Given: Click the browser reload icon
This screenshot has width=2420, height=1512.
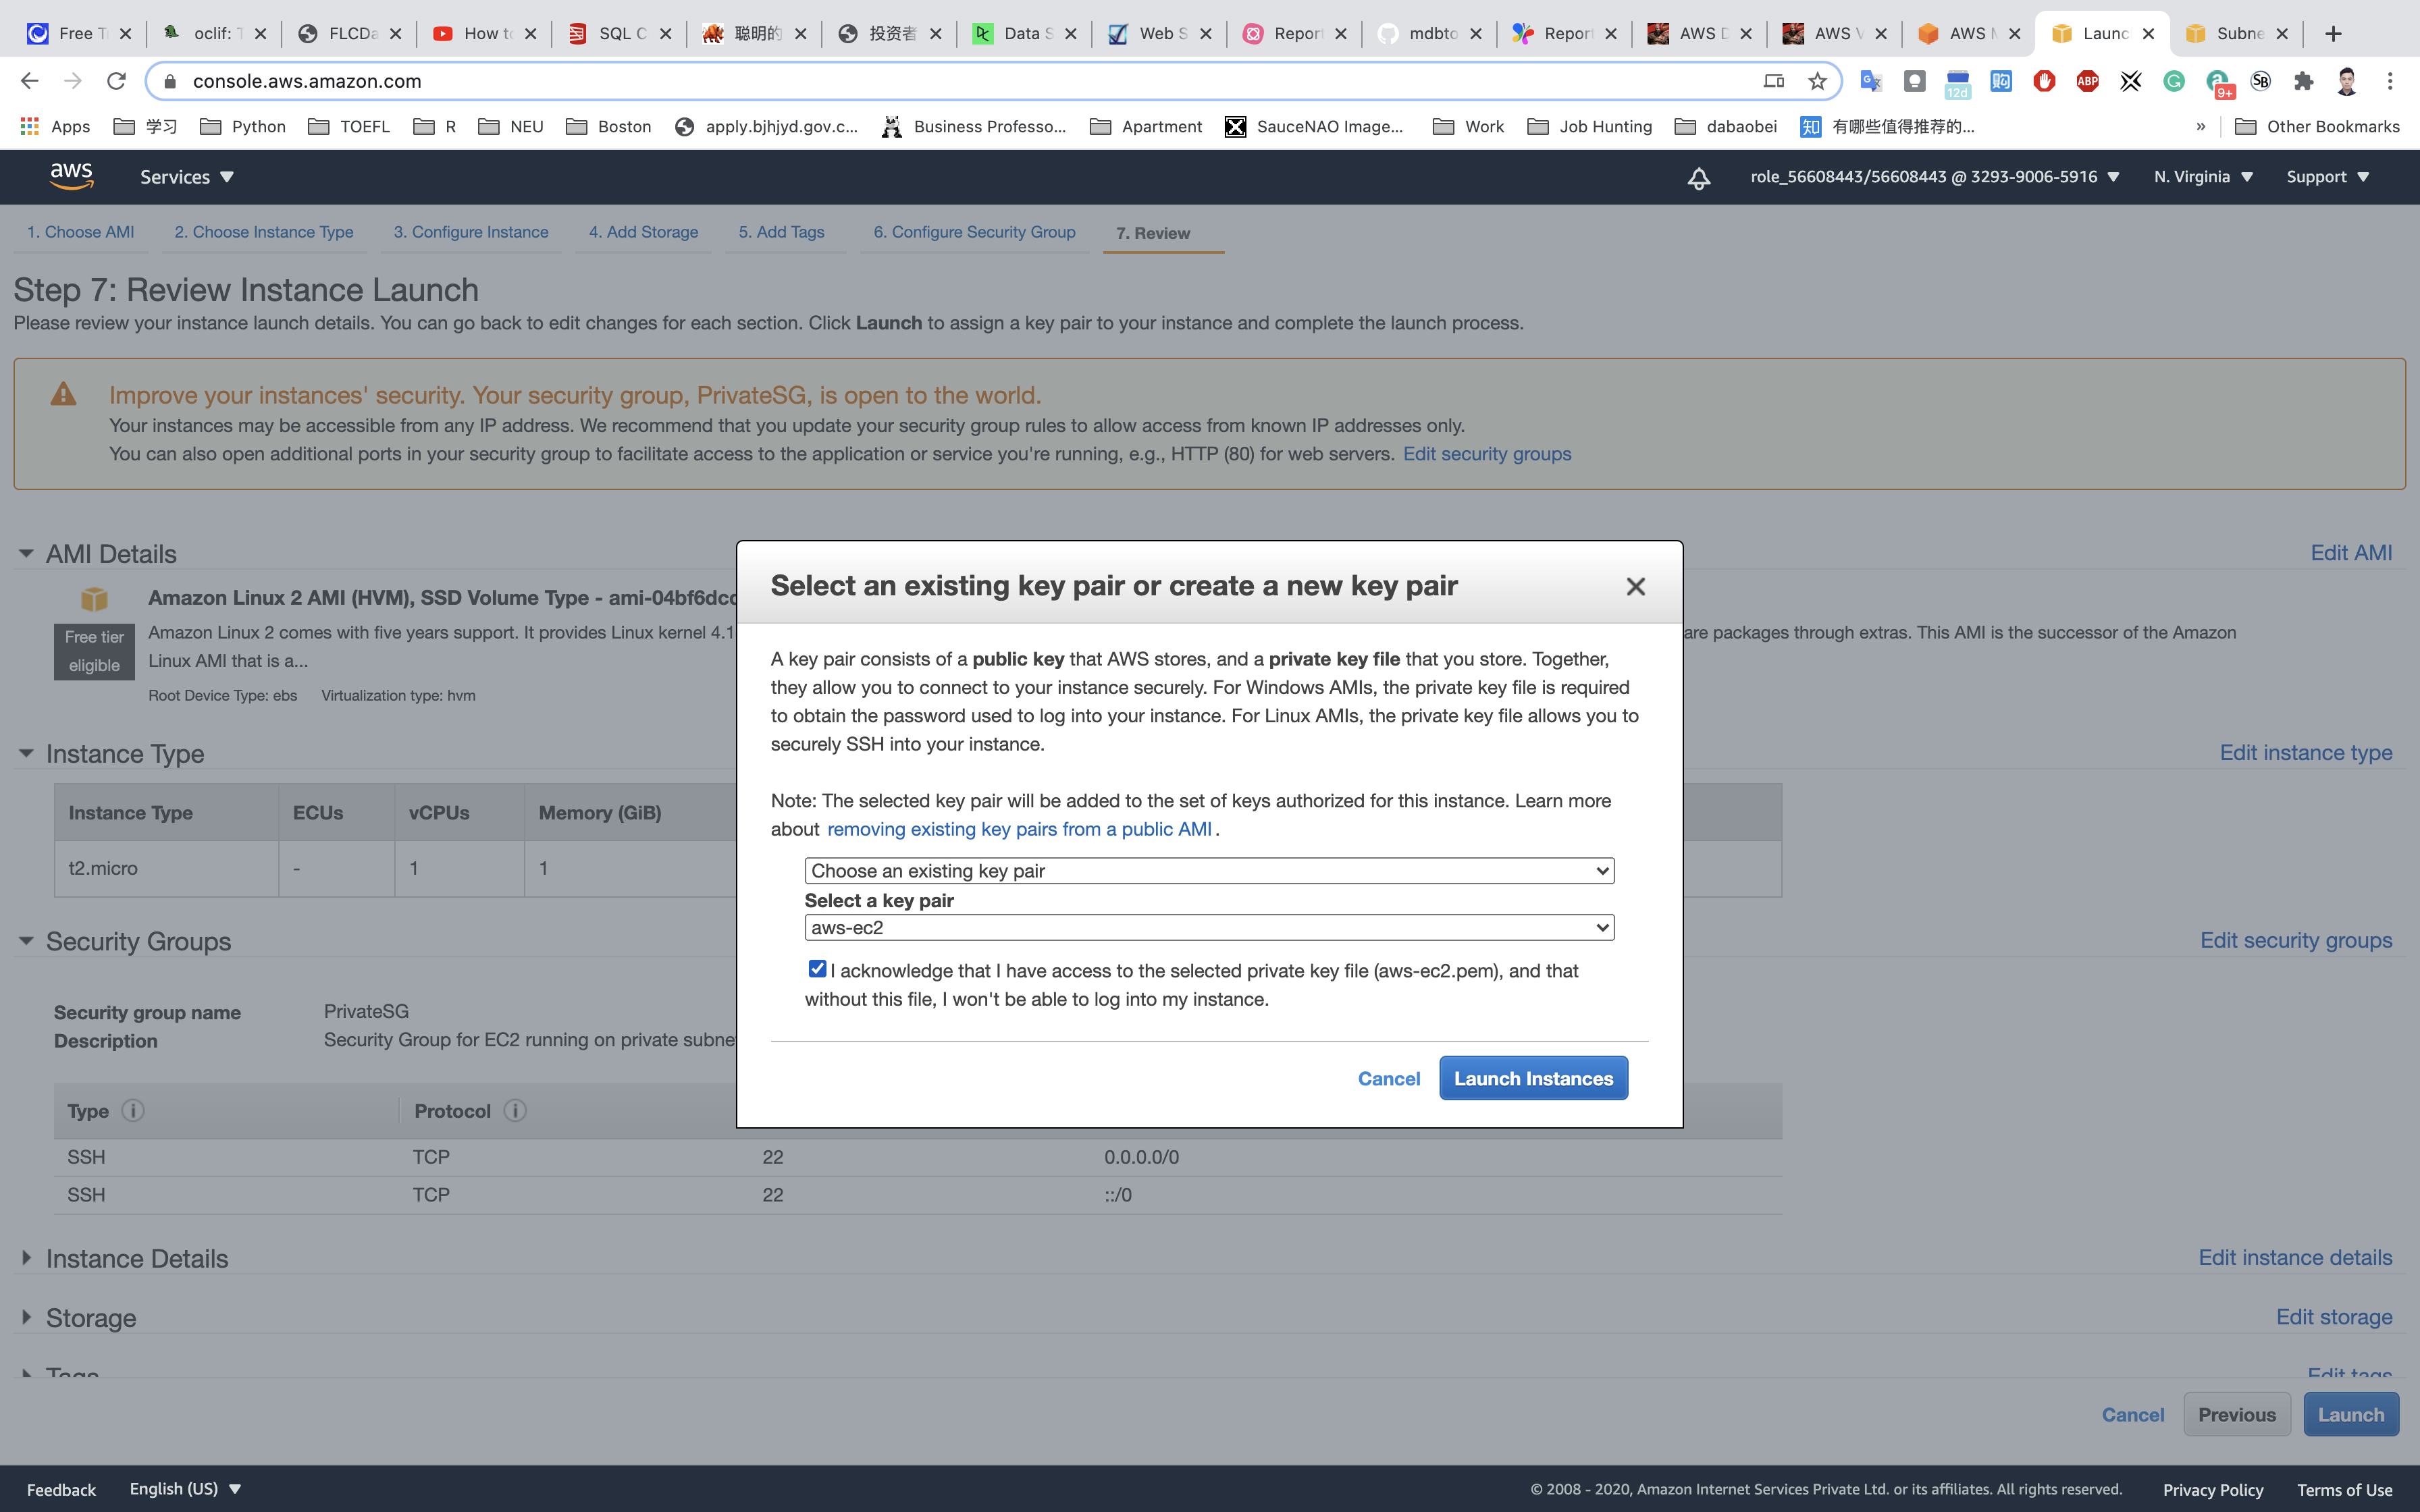Looking at the screenshot, I should 116,81.
